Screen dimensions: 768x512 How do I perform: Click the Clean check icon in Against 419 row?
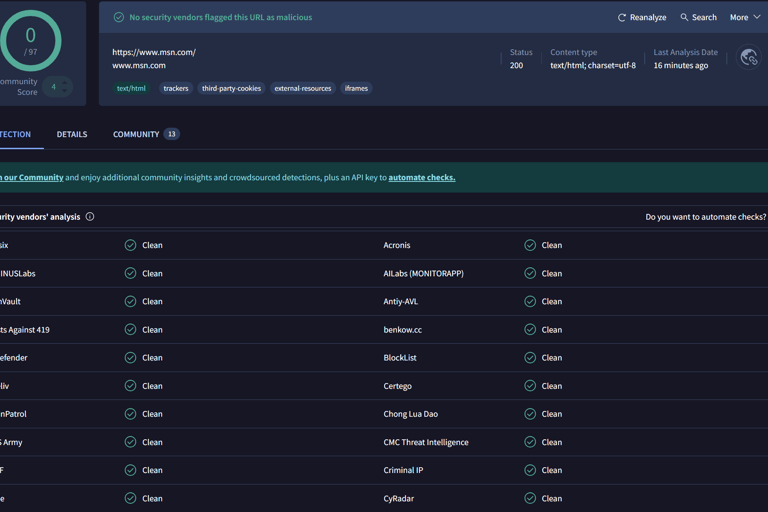coord(130,330)
